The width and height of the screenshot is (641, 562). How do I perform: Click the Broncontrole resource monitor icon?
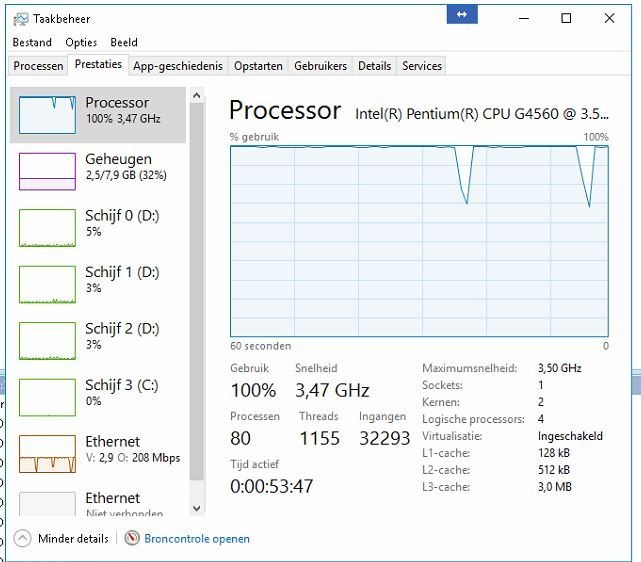(x=132, y=538)
